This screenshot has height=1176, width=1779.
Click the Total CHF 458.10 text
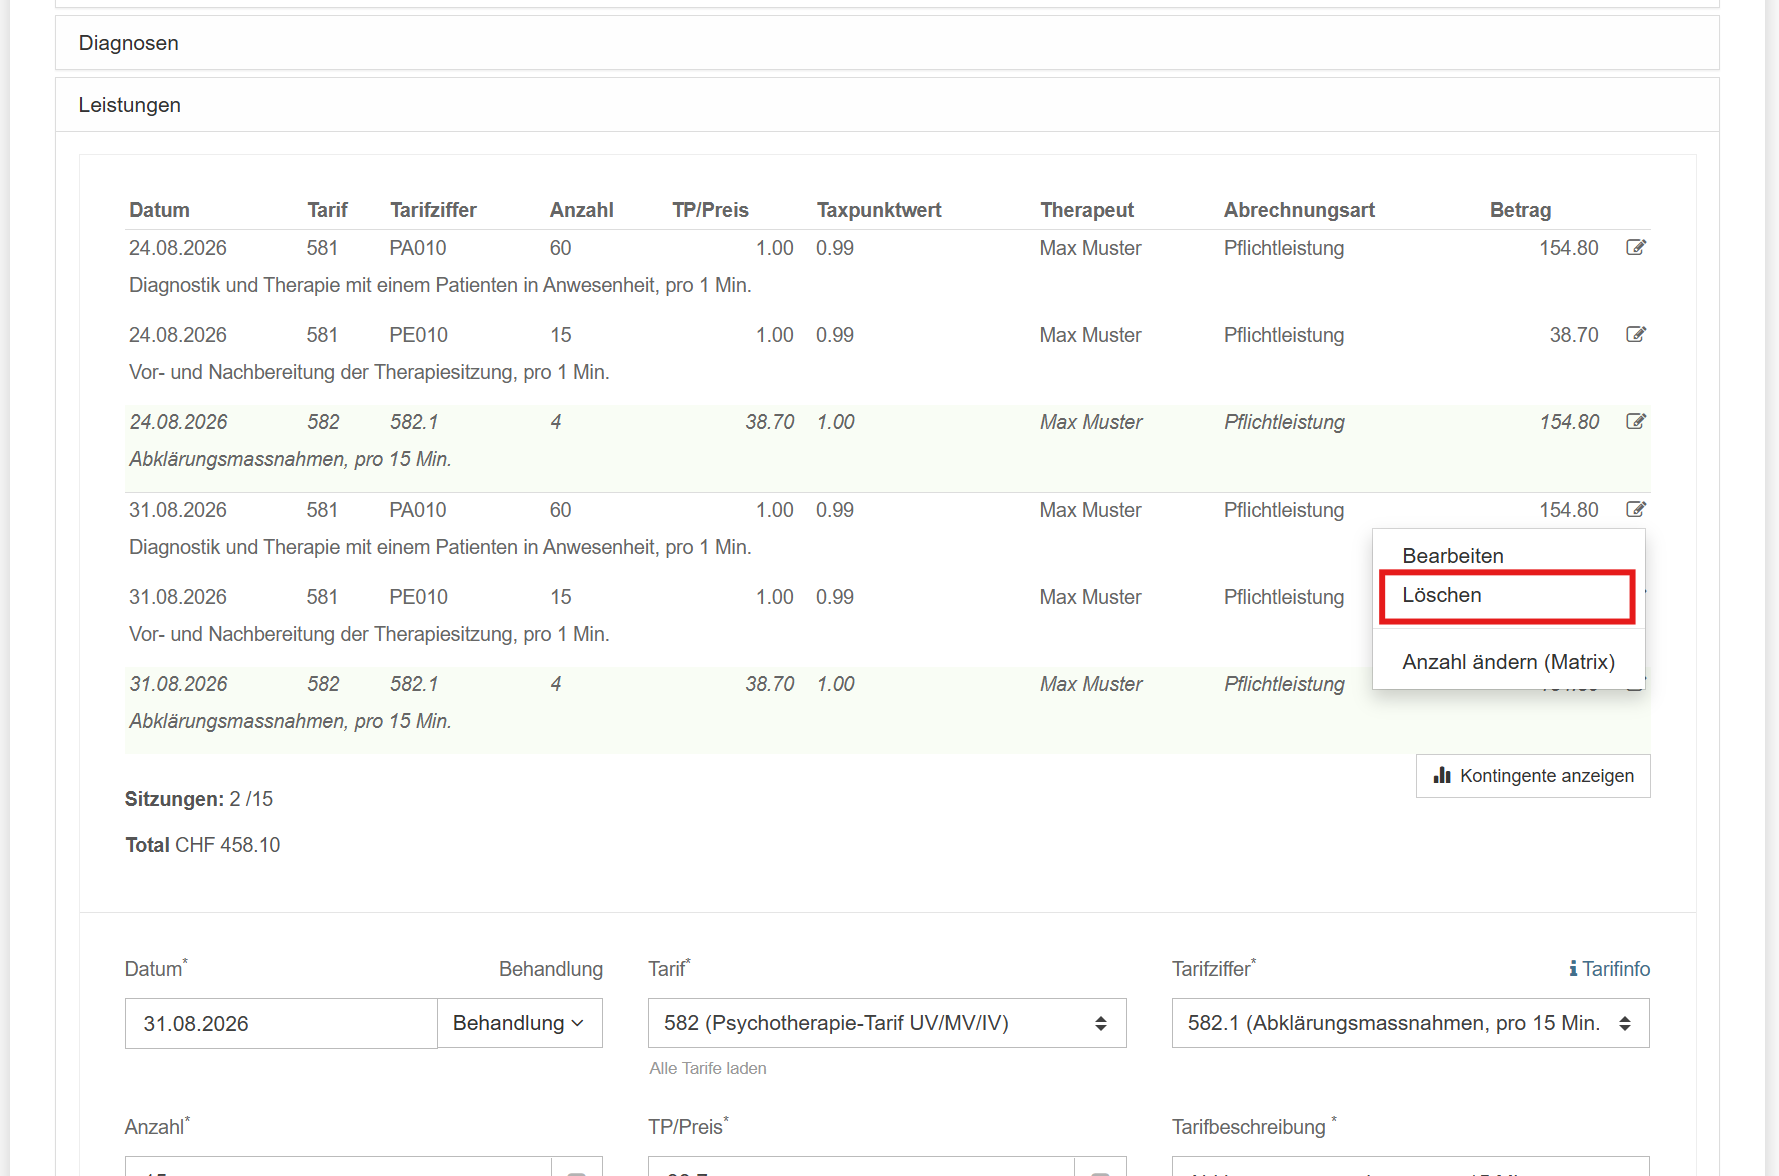click(203, 845)
